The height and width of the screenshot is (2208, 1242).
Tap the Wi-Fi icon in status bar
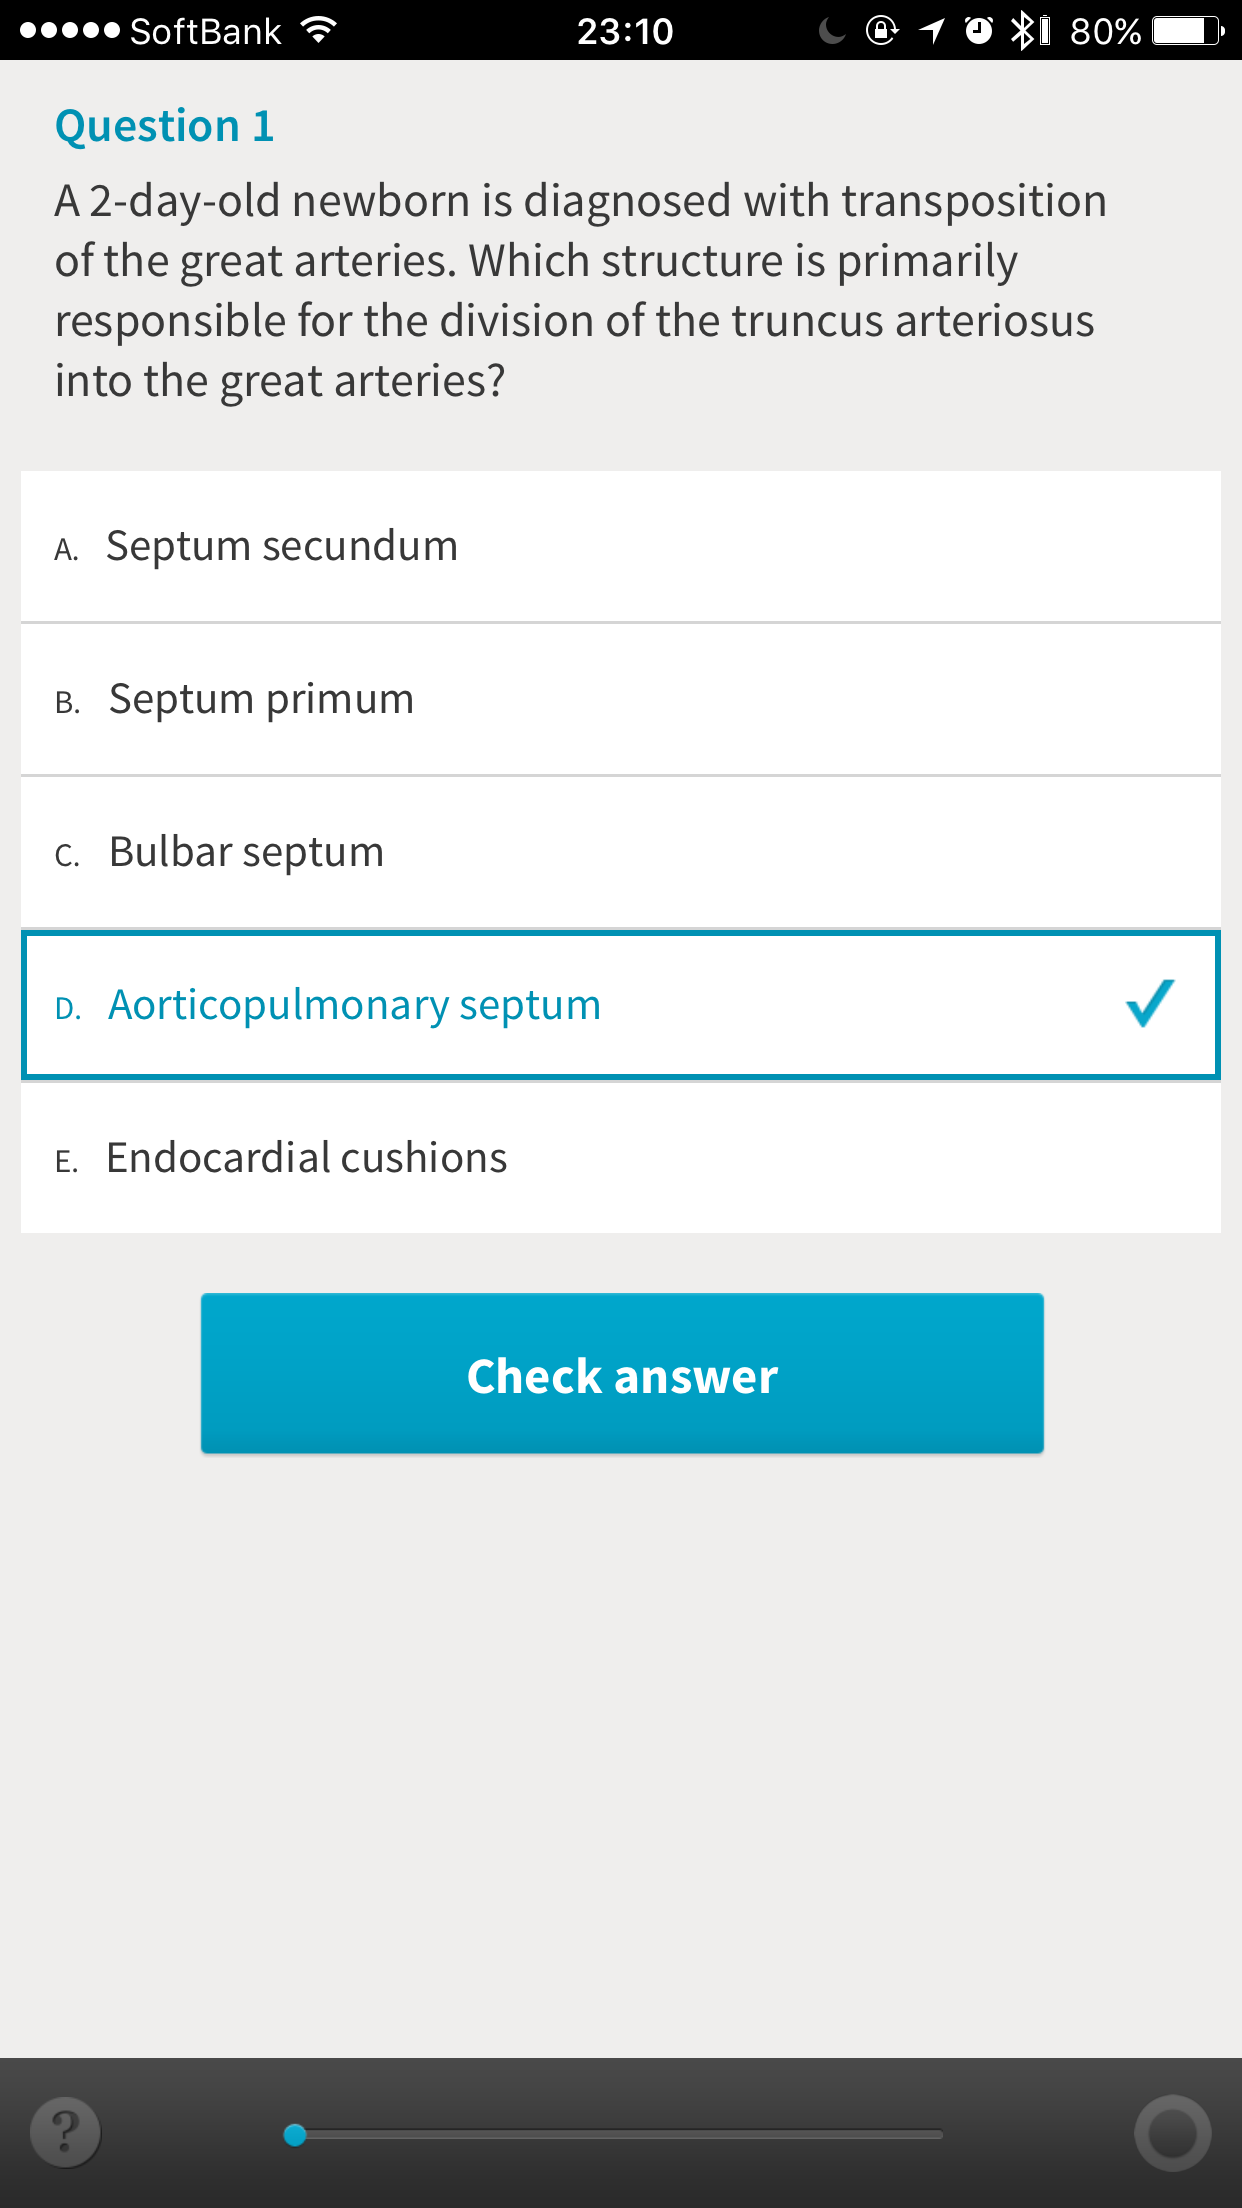click(318, 31)
